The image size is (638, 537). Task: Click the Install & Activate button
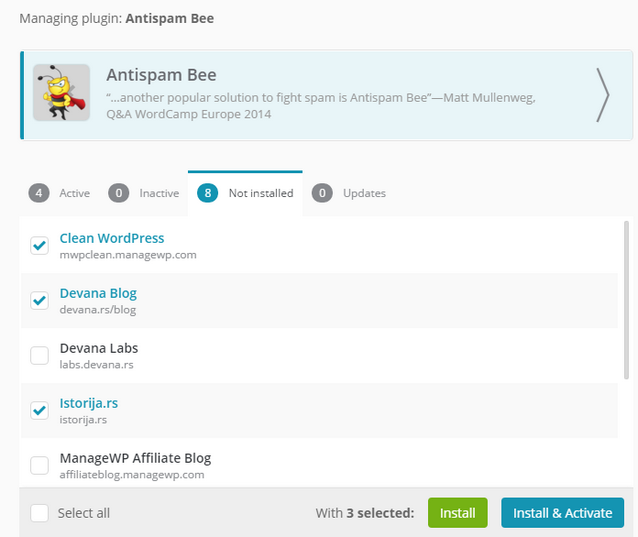(563, 513)
